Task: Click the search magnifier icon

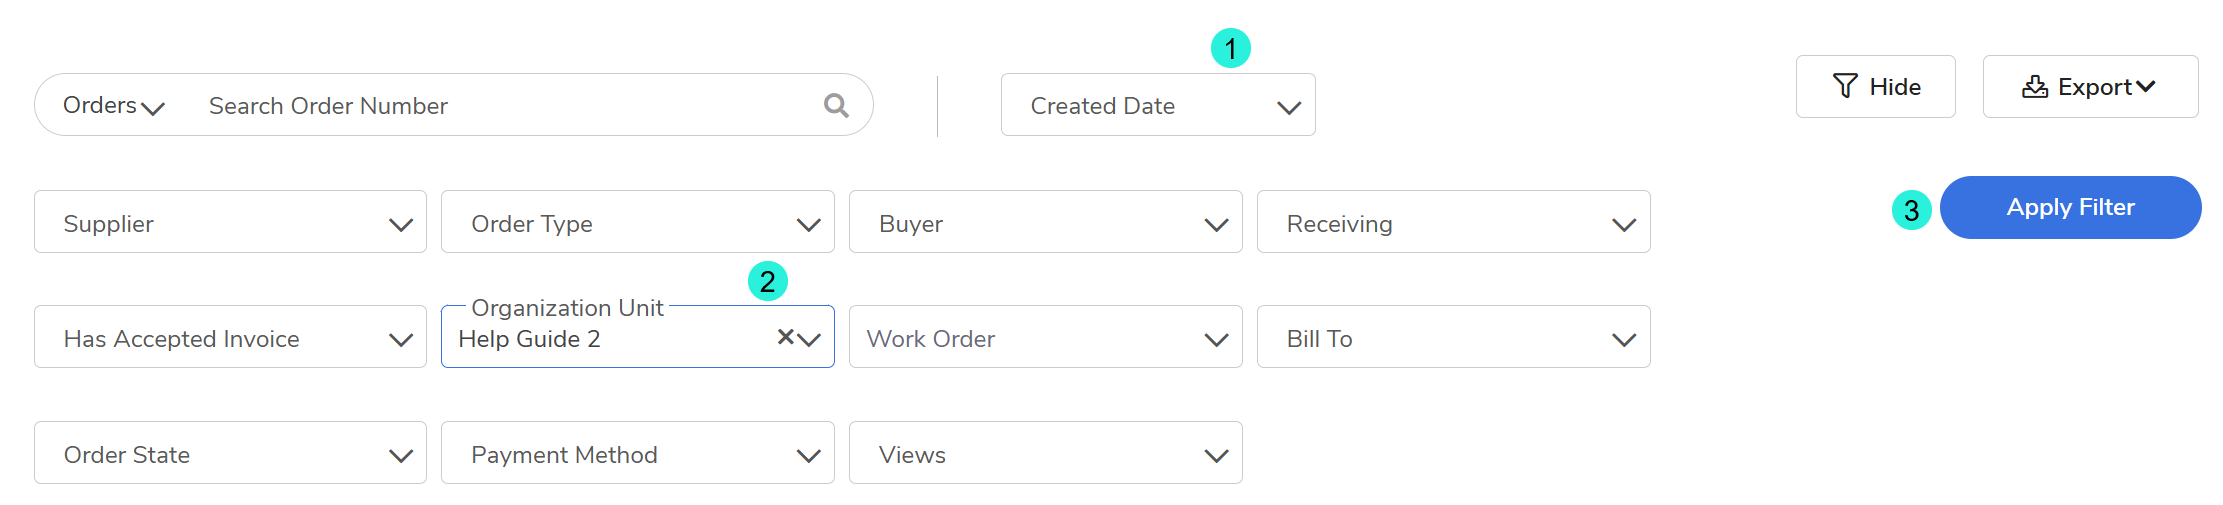Action: click(836, 105)
